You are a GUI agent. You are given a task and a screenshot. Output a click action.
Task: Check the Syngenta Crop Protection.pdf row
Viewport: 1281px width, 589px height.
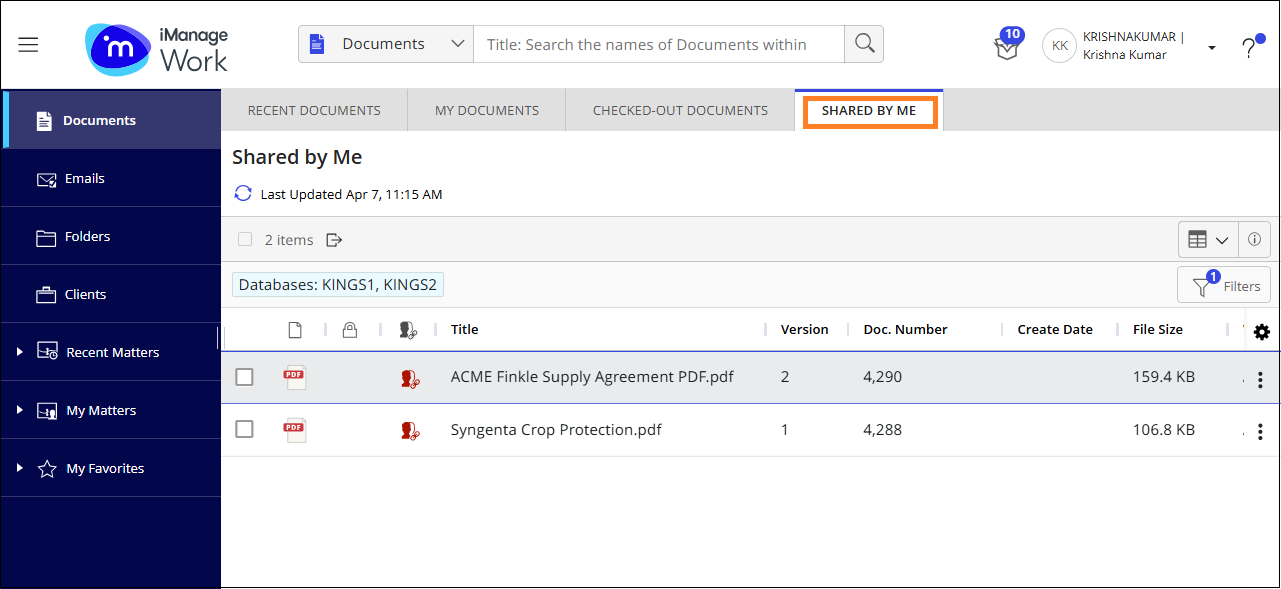(244, 429)
